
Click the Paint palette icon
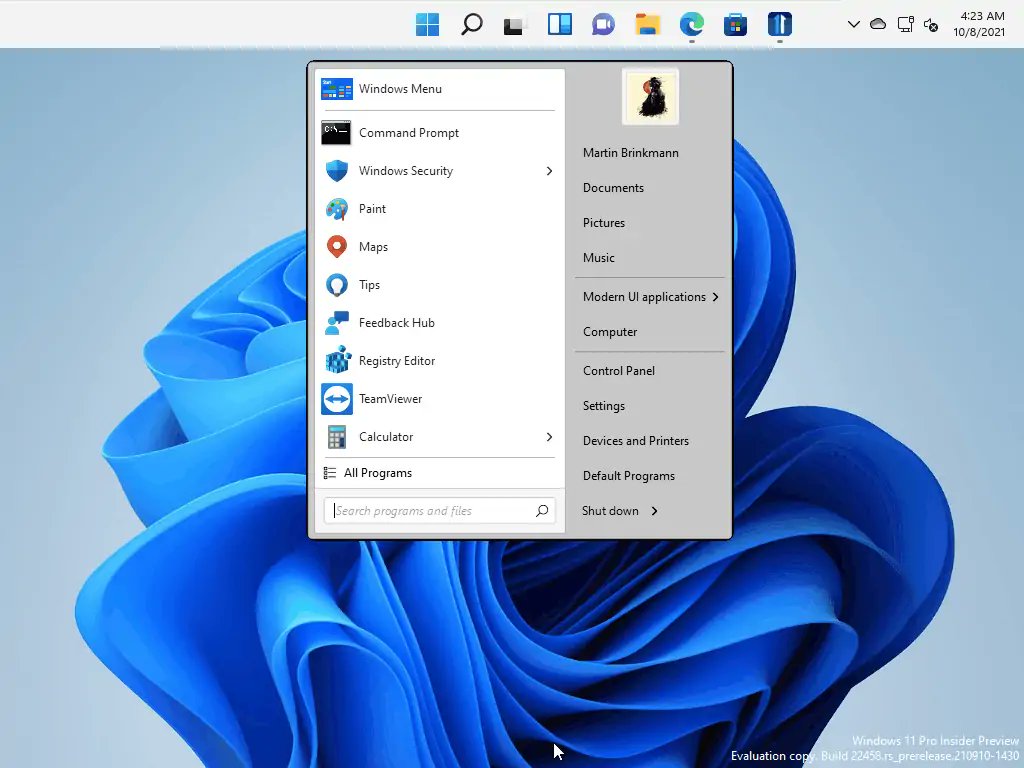337,209
